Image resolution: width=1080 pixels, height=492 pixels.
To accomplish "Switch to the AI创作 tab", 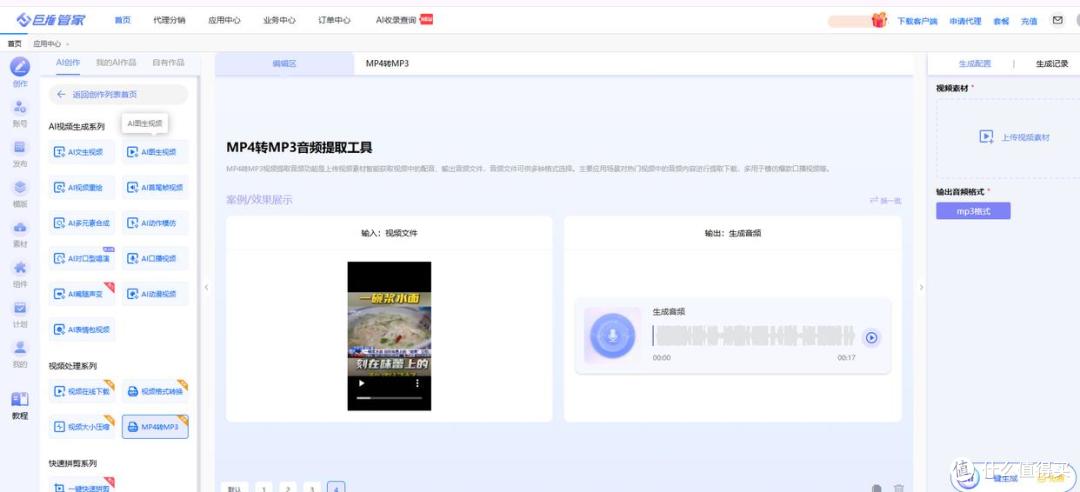I will (x=68, y=62).
